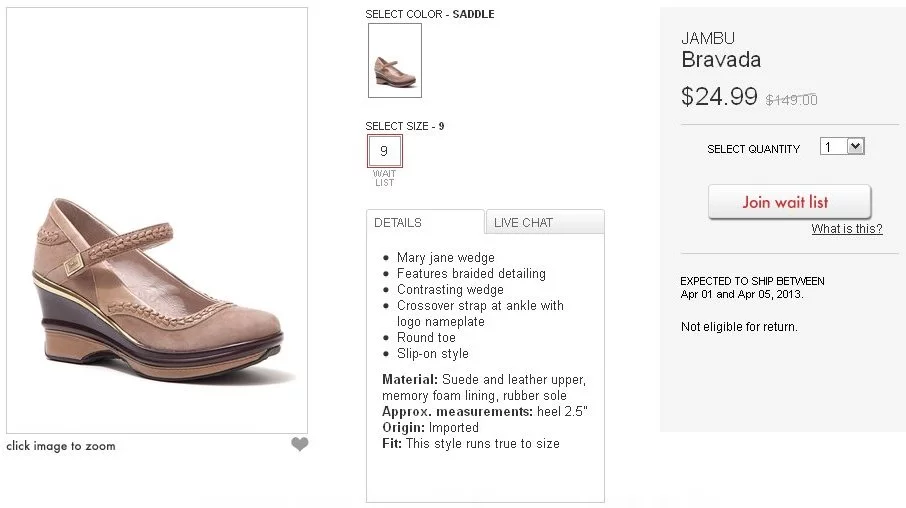This screenshot has height=508, width=906.
Task: Click the Bravada product title
Action: pos(721,60)
